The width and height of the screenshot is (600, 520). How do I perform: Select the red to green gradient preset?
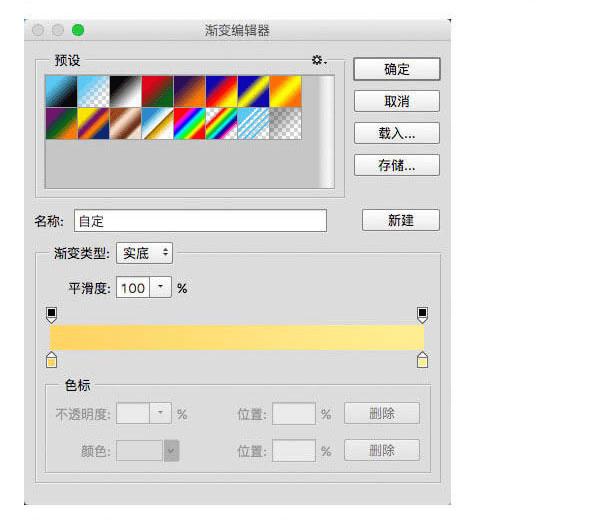tap(157, 91)
